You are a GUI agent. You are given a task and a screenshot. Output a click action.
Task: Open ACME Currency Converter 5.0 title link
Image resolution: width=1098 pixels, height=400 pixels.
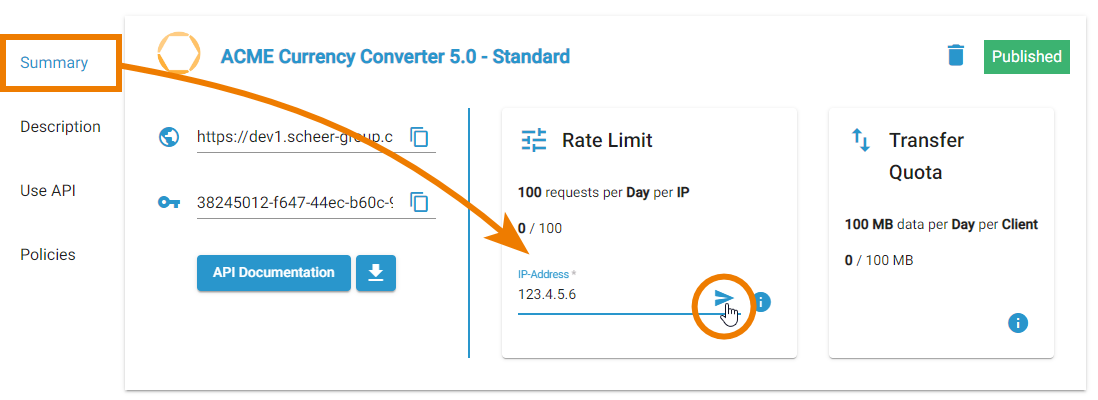tap(395, 57)
